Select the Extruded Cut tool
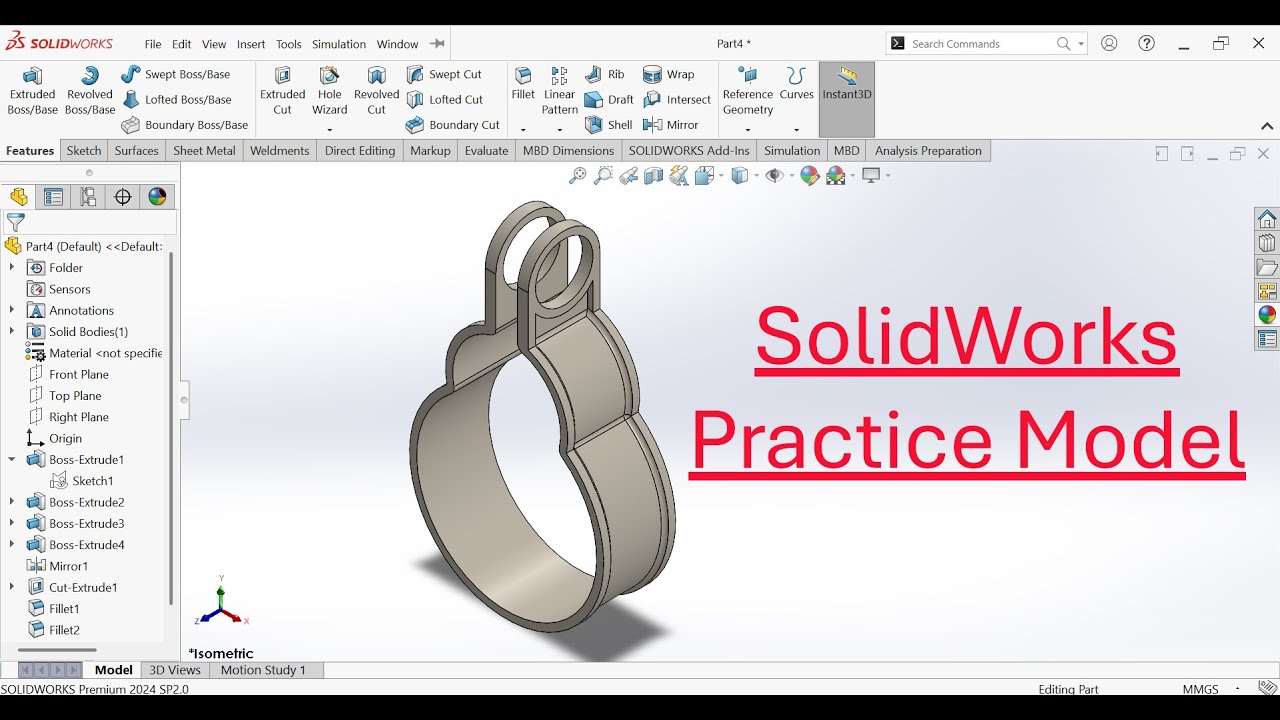The image size is (1280, 720). pyautogui.click(x=282, y=91)
